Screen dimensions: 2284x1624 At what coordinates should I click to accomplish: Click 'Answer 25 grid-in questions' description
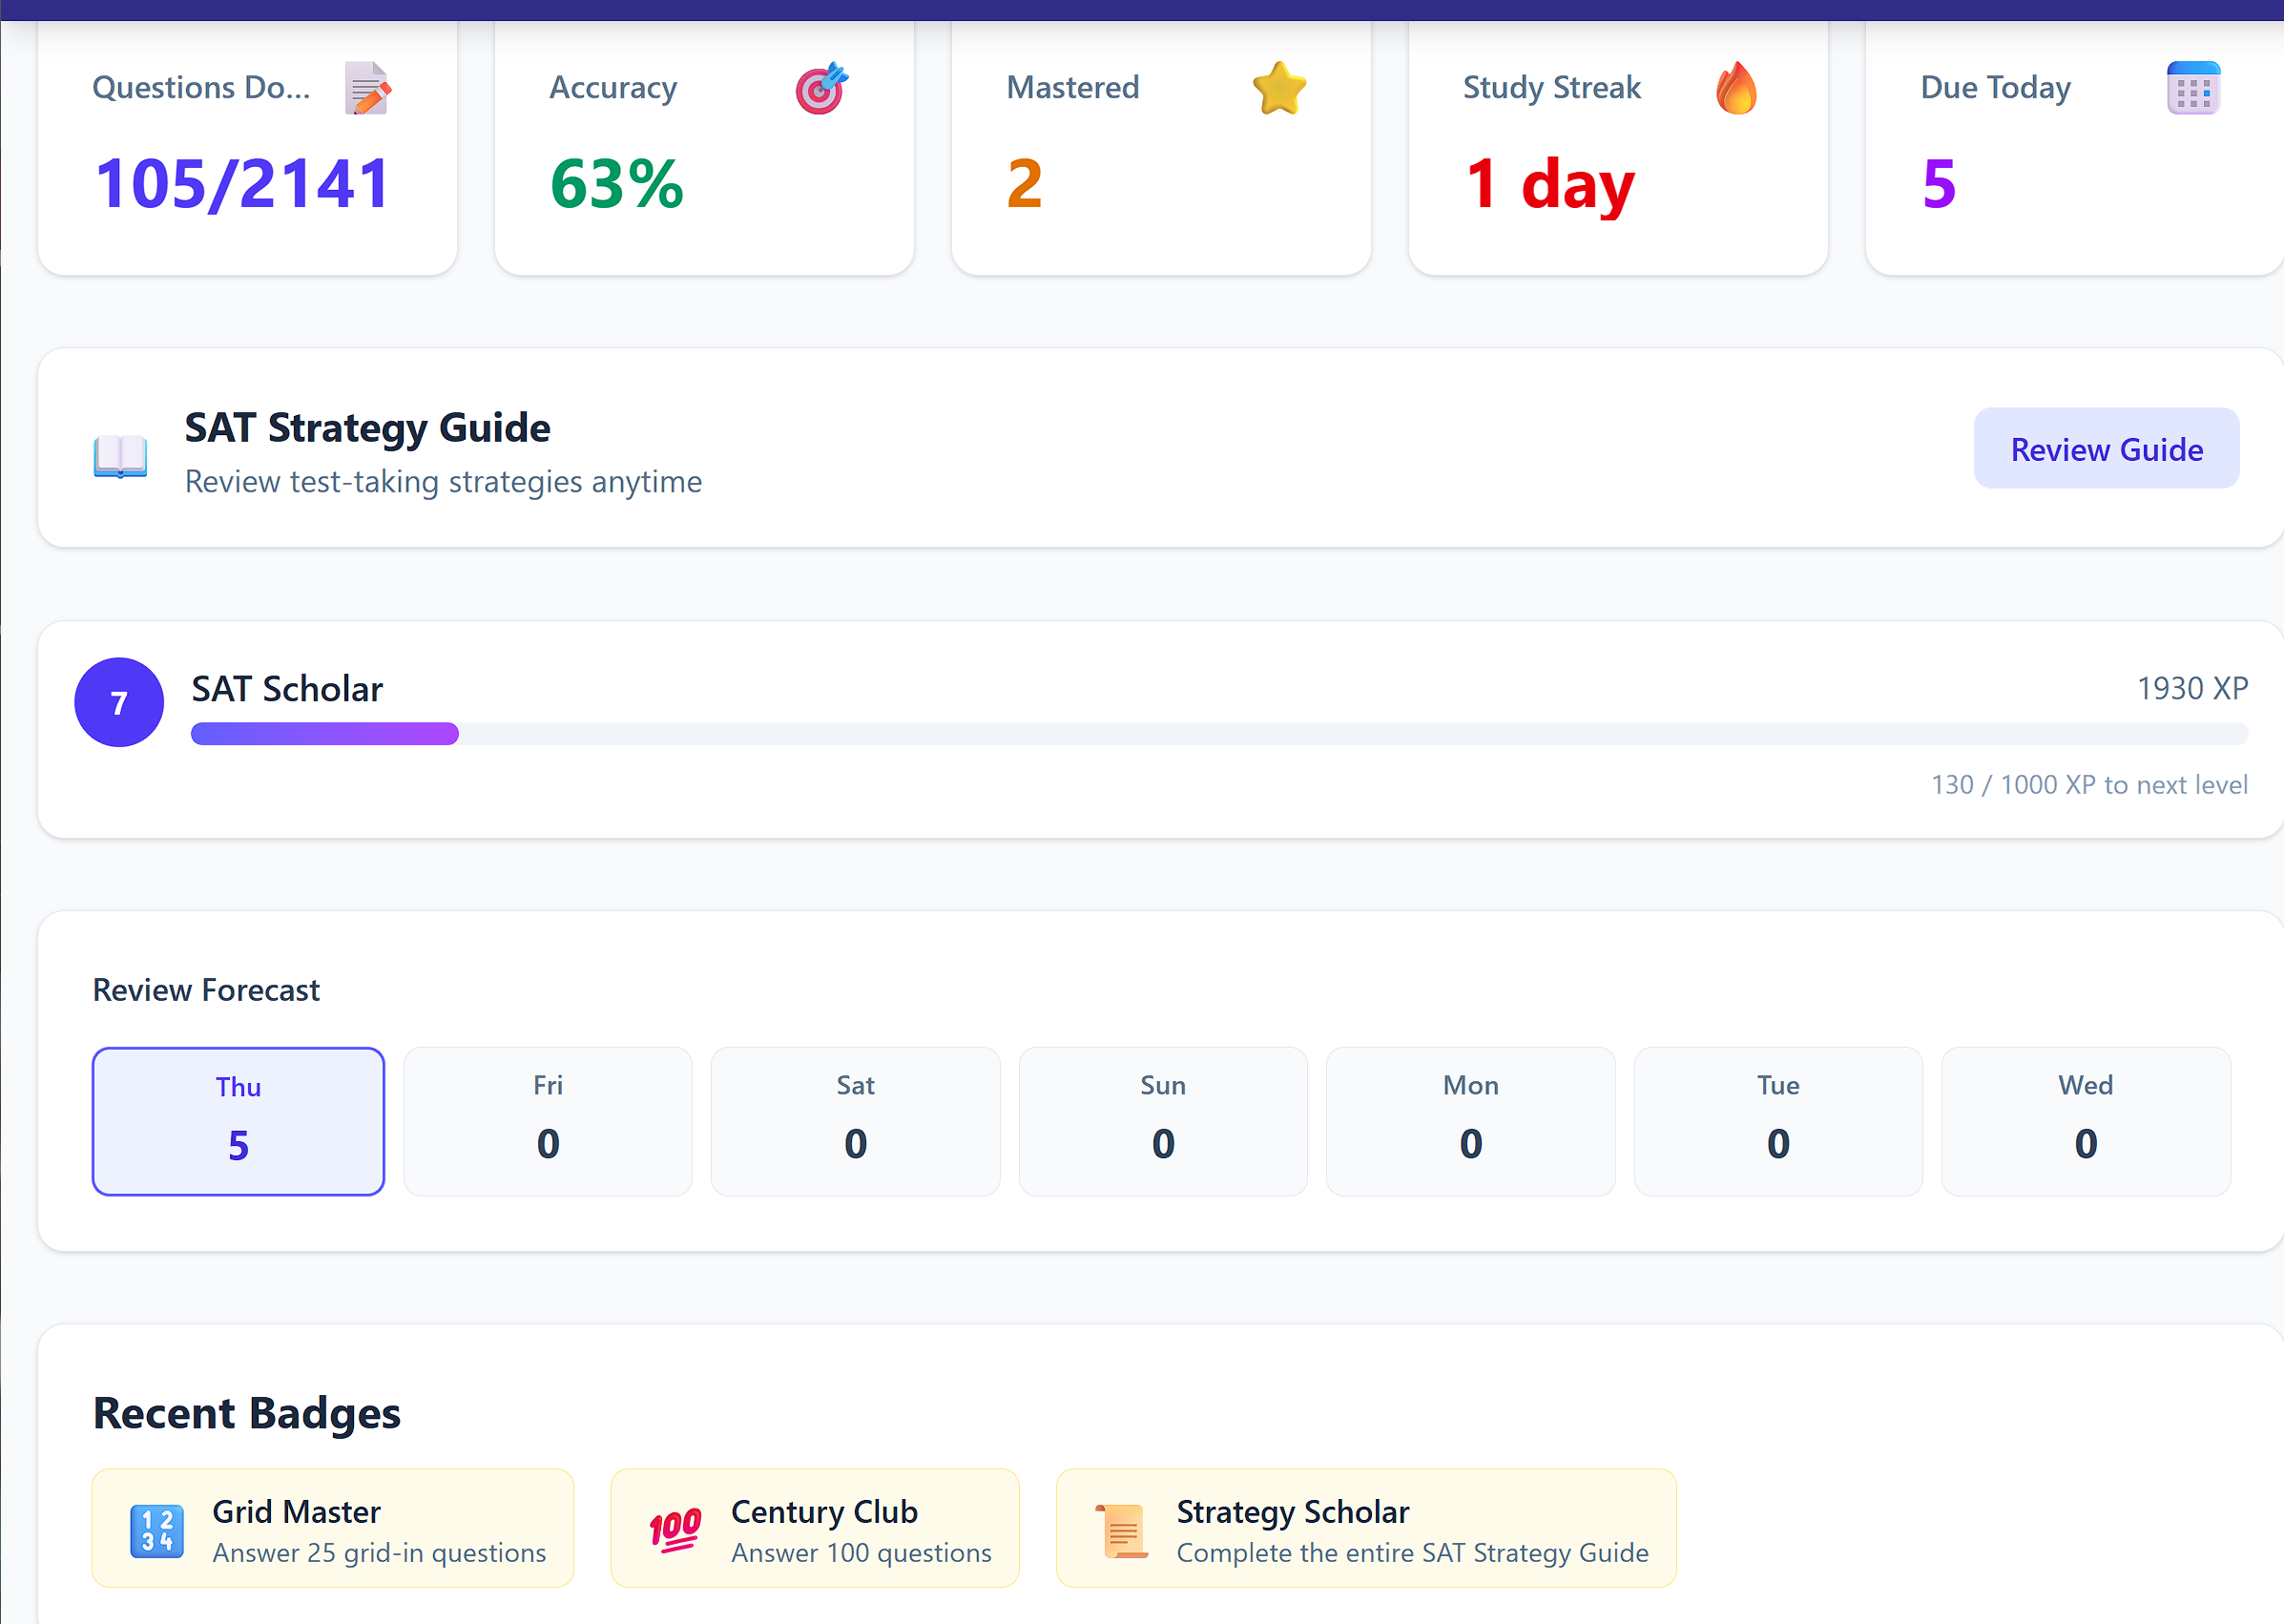point(379,1553)
